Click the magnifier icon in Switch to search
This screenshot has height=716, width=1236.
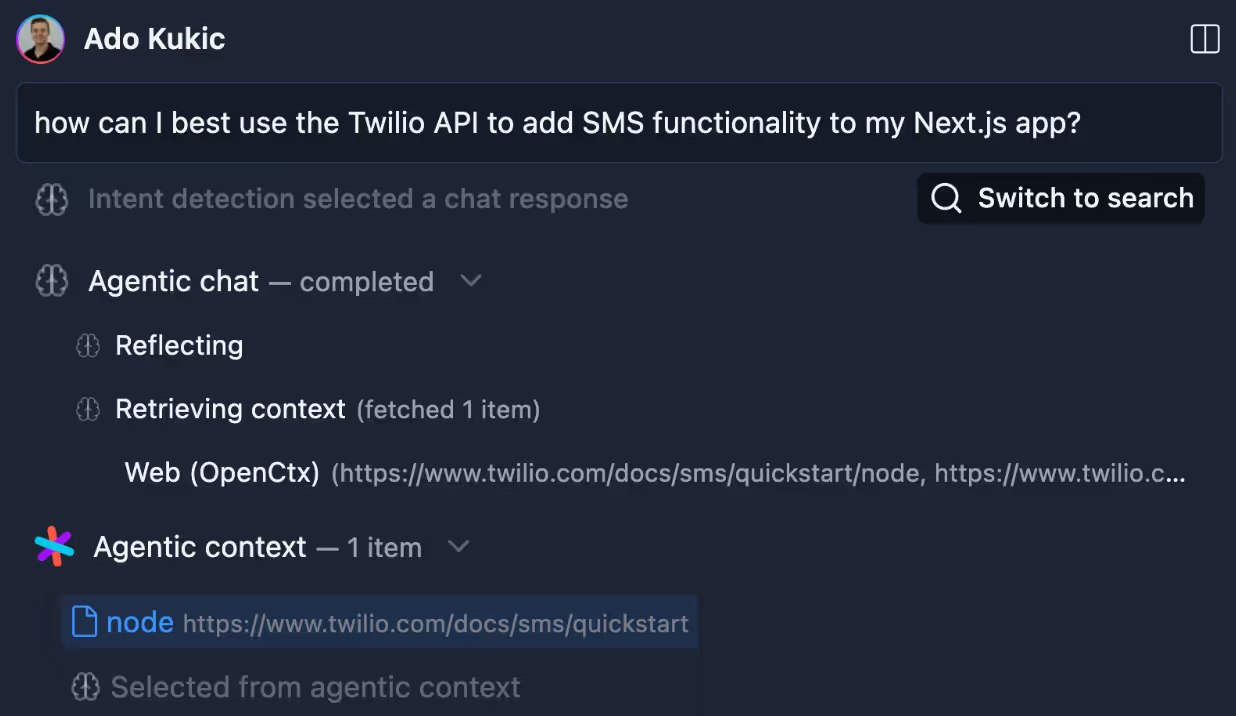pyautogui.click(x=945, y=198)
